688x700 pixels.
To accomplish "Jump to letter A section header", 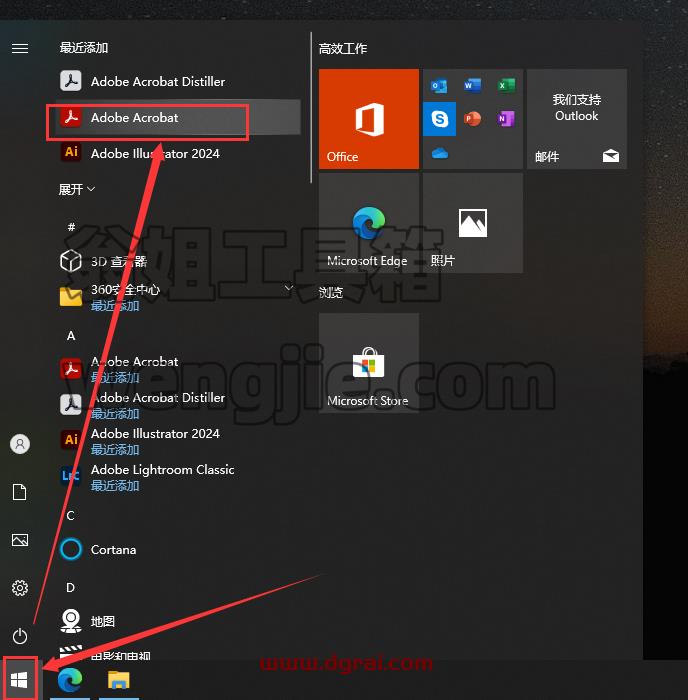I will [x=71, y=336].
